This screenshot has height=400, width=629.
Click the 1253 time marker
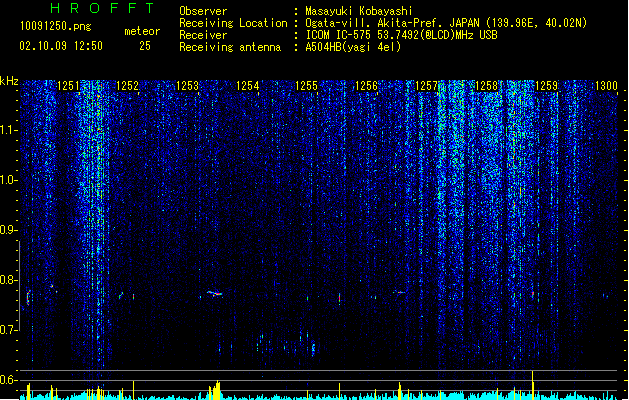coord(187,86)
